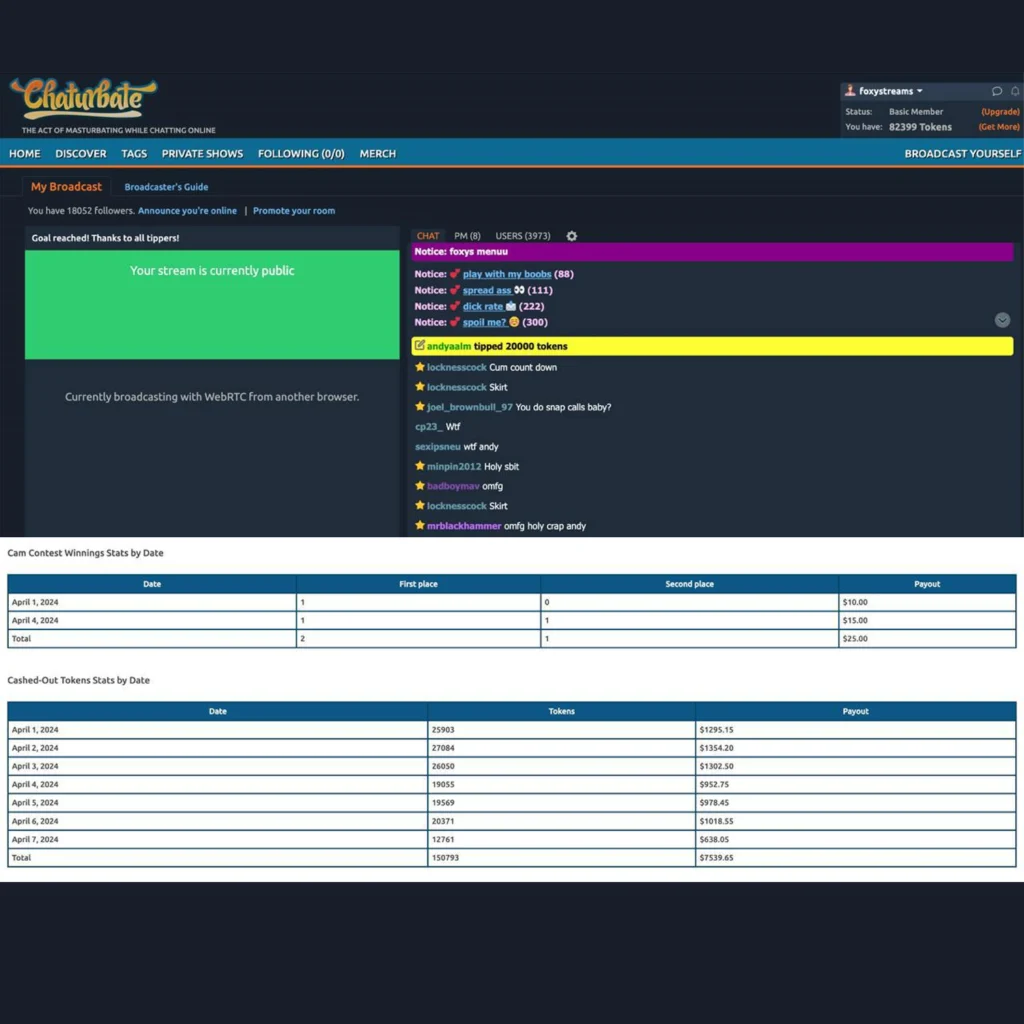Screen dimensions: 1024x1024
Task: Click the 'First place' column header
Action: tap(418, 584)
